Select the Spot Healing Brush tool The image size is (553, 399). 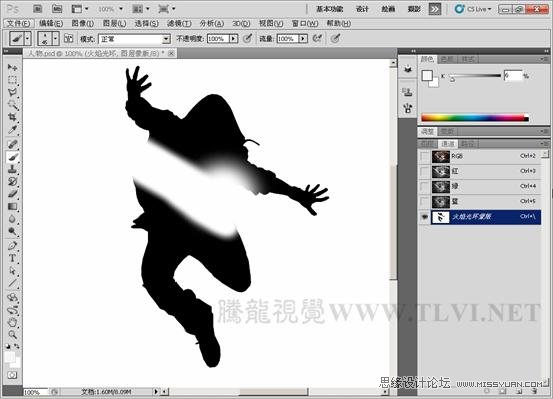(12, 144)
